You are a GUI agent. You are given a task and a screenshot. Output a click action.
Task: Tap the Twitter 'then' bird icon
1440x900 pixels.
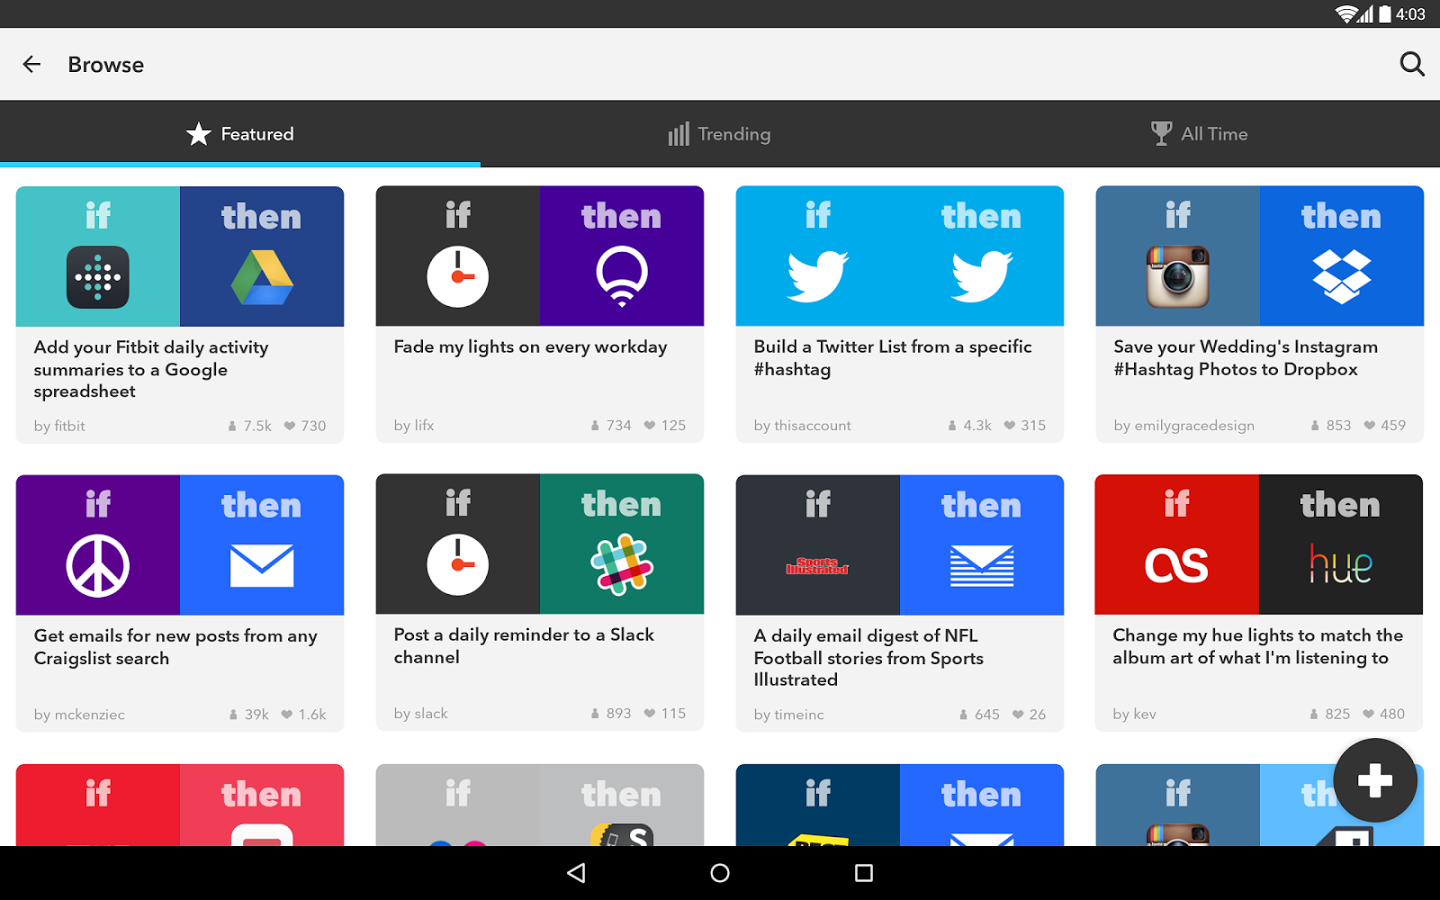982,276
